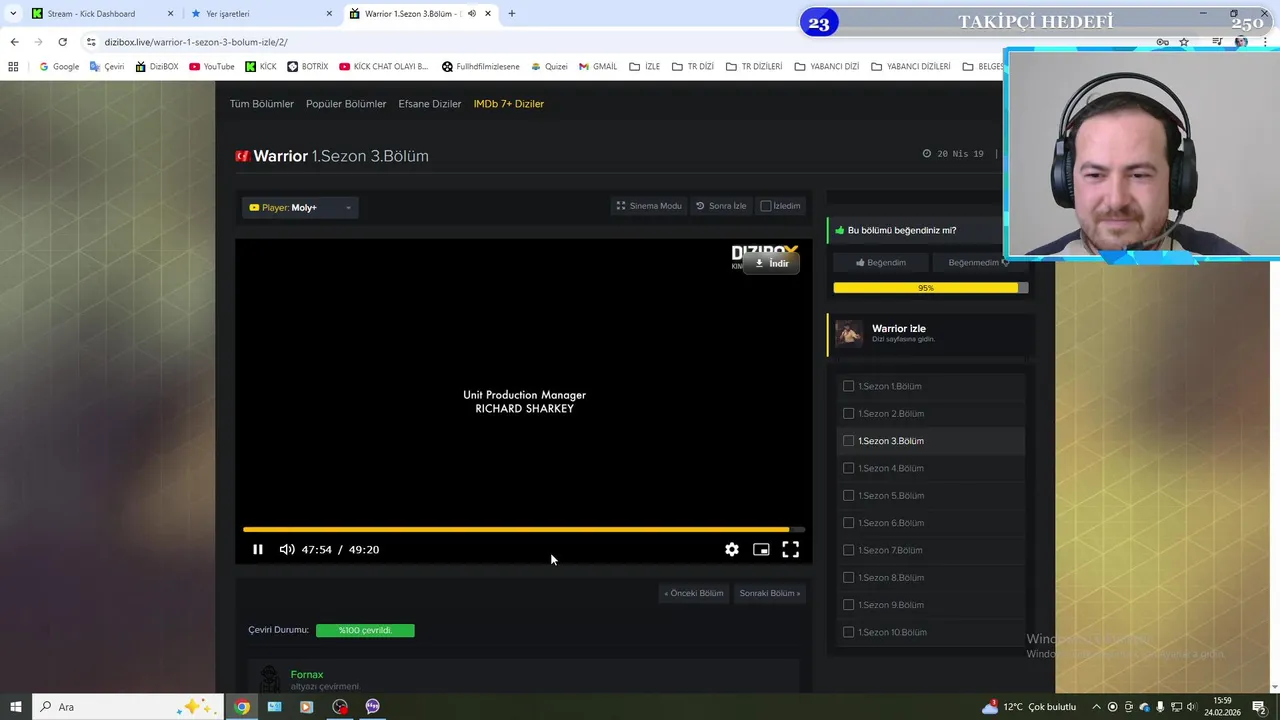Reload the current page
This screenshot has width=1280, height=720.
(62, 42)
